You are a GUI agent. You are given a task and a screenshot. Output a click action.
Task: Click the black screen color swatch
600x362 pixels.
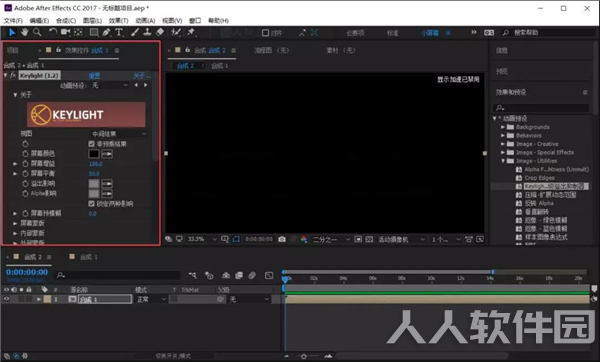click(94, 154)
